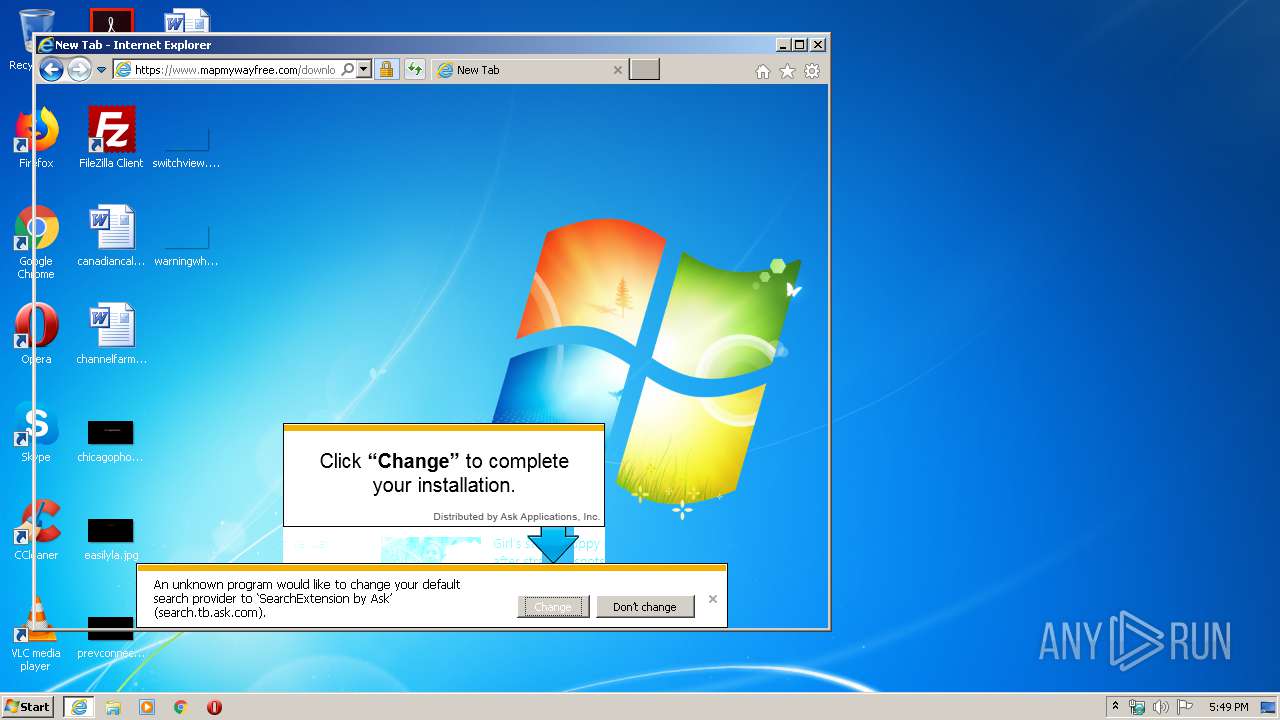Go back with IE Back arrow
The width and height of the screenshot is (1280, 720).
click(x=51, y=69)
